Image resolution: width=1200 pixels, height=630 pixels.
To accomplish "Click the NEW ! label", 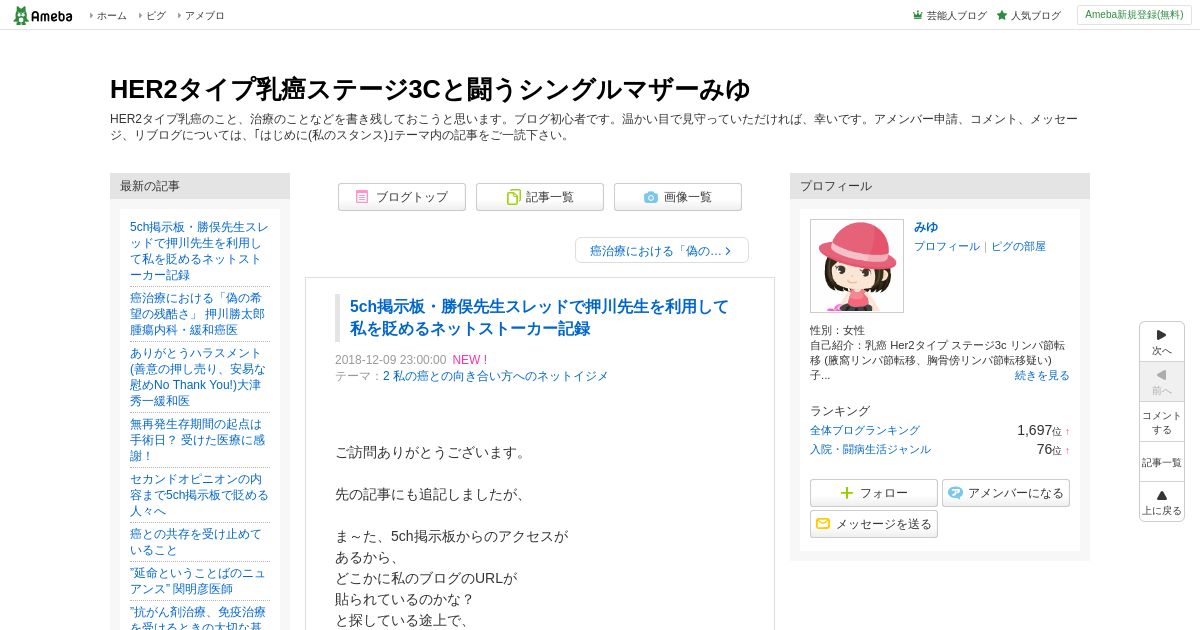I will point(470,360).
